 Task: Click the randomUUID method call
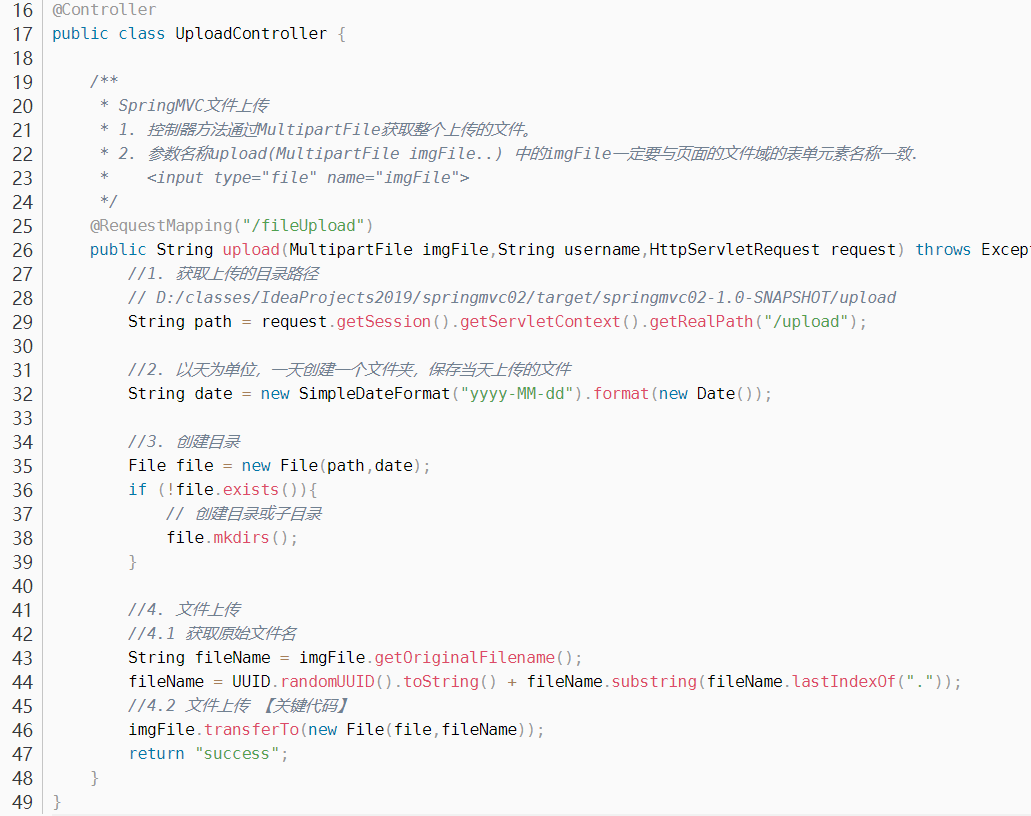(x=327, y=682)
